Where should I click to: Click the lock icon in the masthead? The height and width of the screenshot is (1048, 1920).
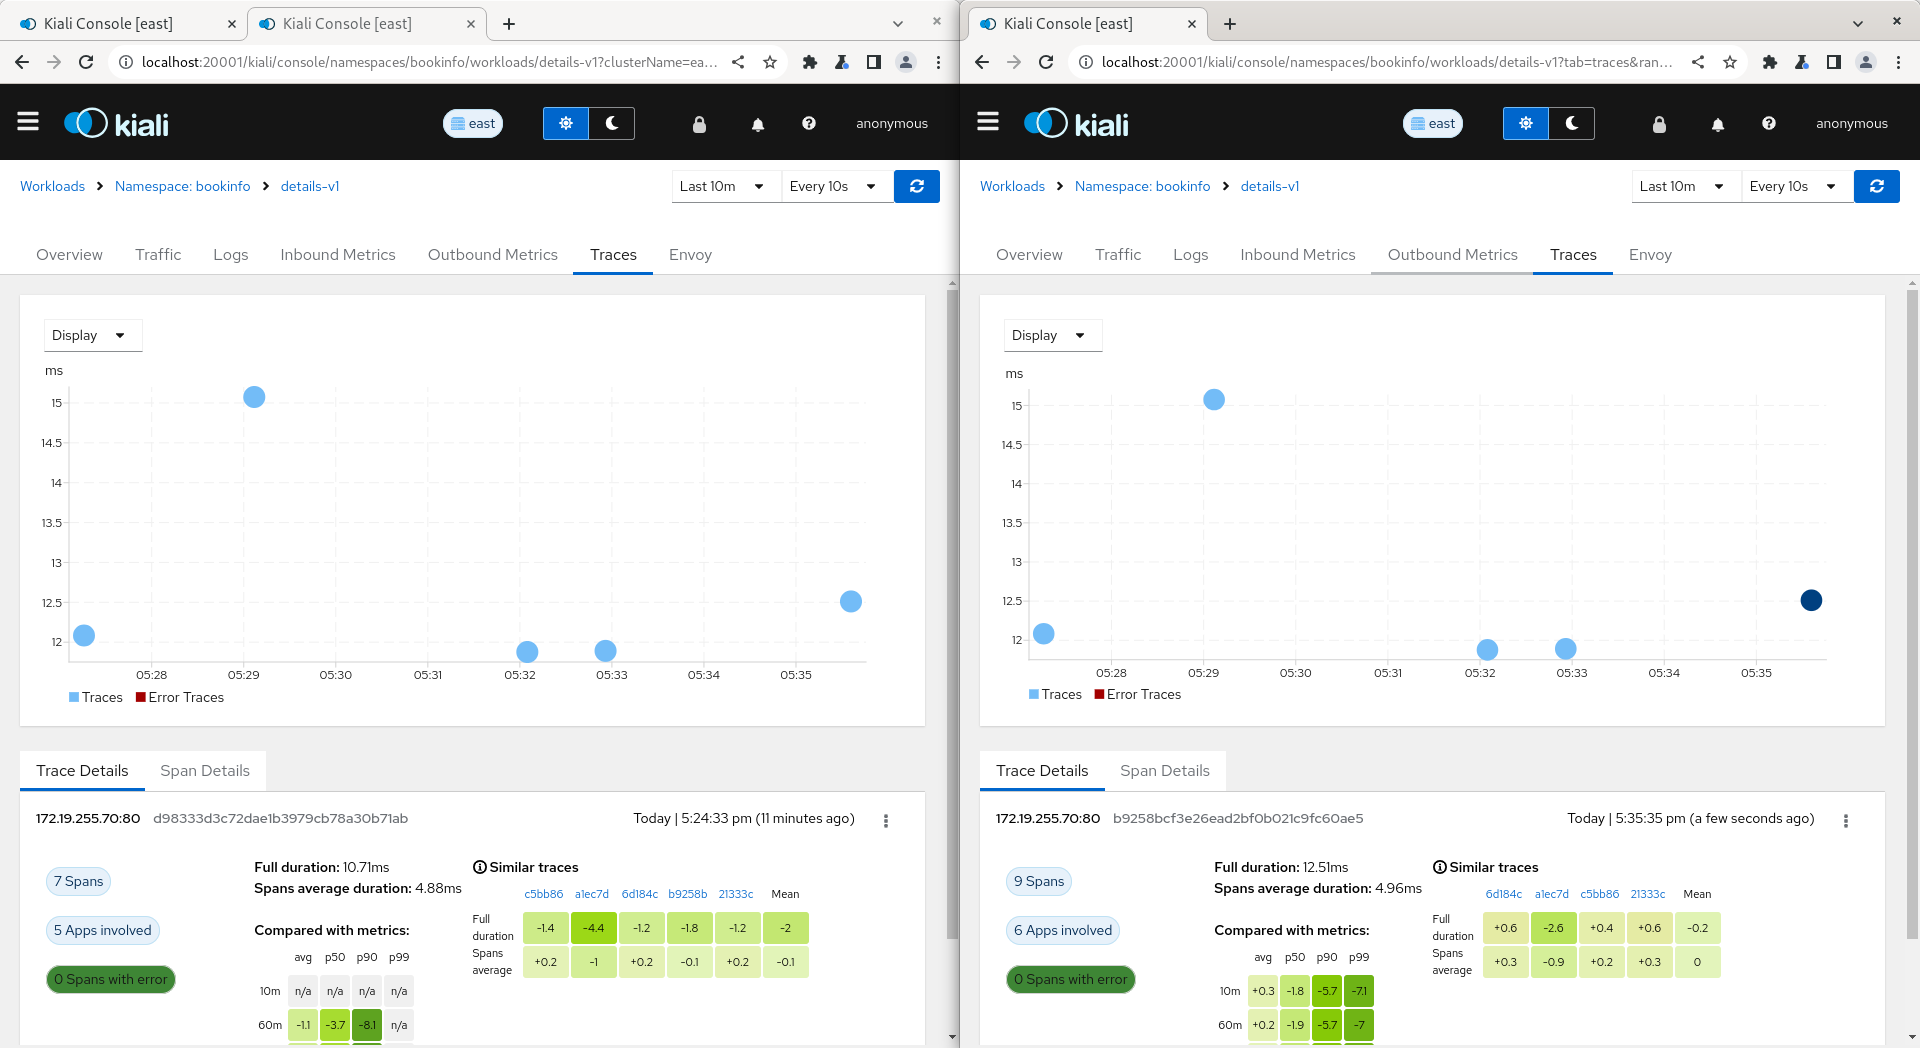tap(699, 123)
